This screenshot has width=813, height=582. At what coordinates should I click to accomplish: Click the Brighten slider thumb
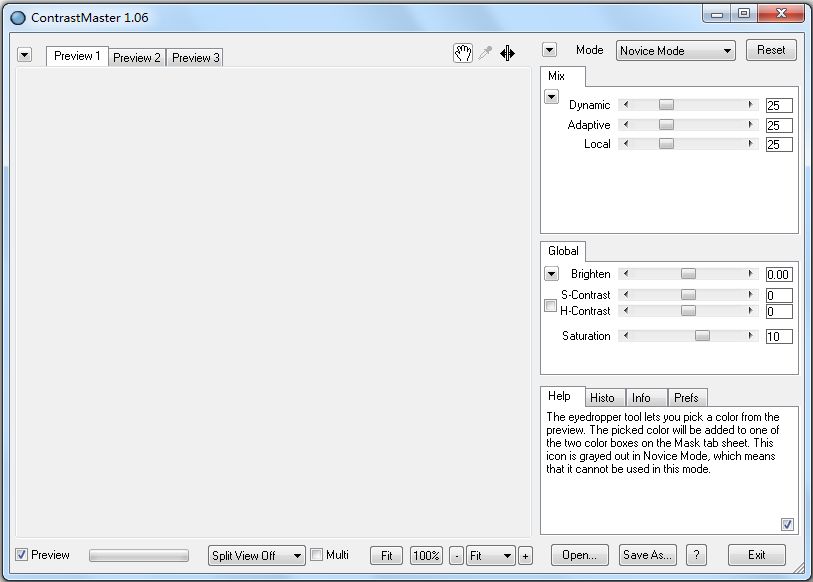pyautogui.click(x=688, y=274)
